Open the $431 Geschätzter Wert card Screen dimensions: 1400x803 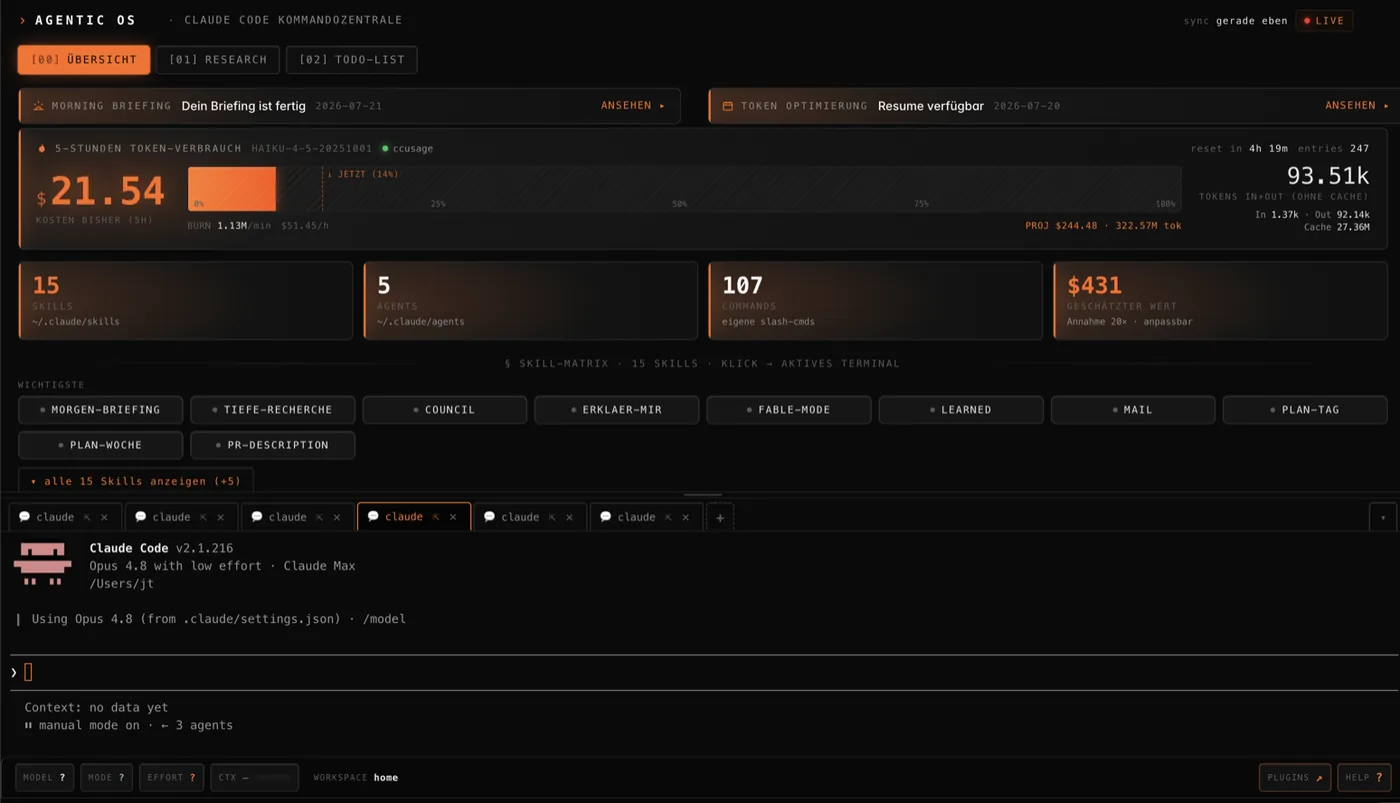(x=1220, y=301)
